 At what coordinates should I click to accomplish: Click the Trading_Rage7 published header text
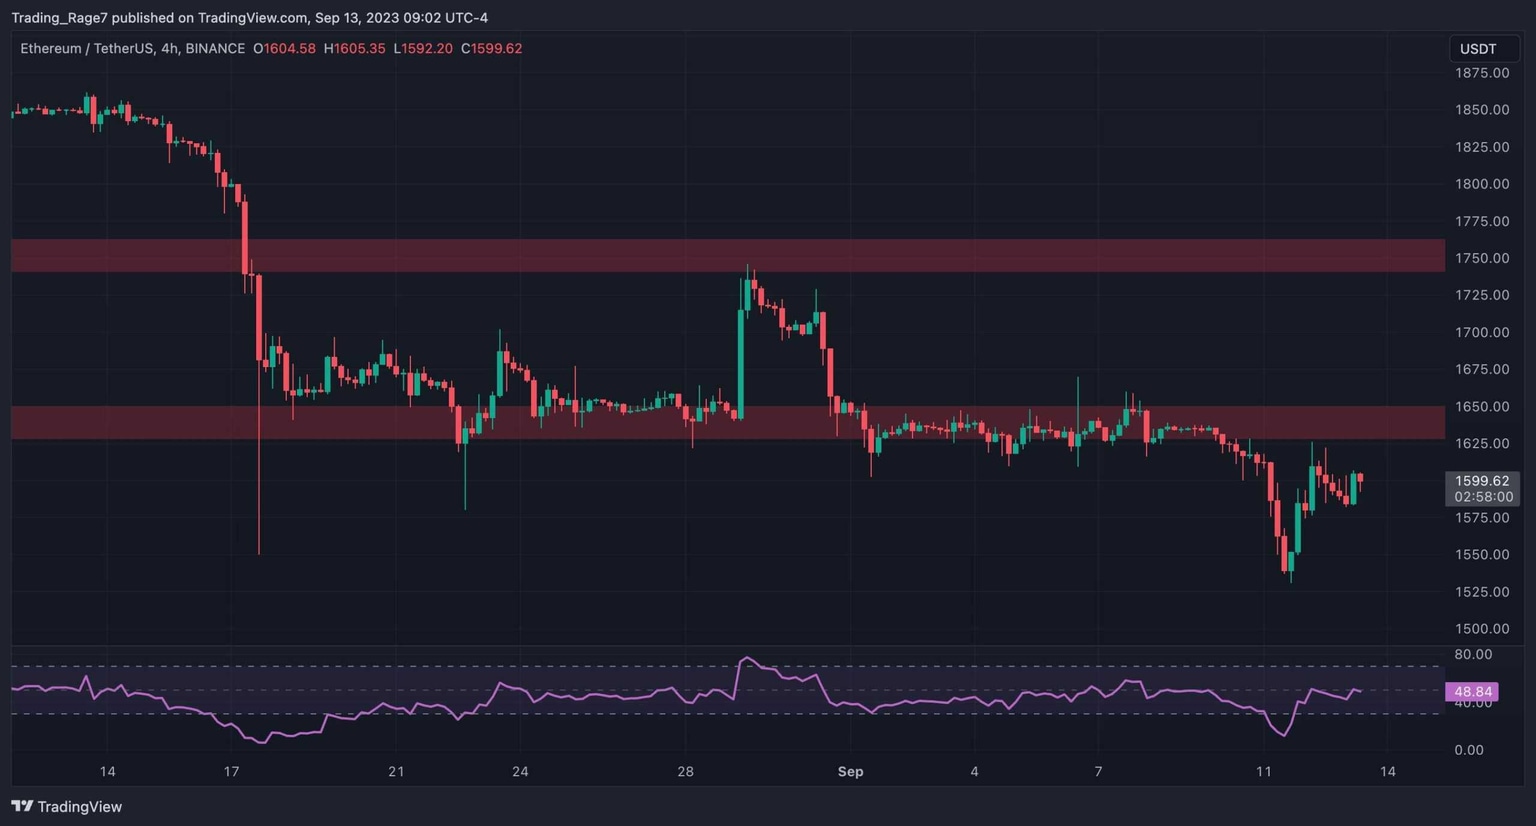click(250, 17)
